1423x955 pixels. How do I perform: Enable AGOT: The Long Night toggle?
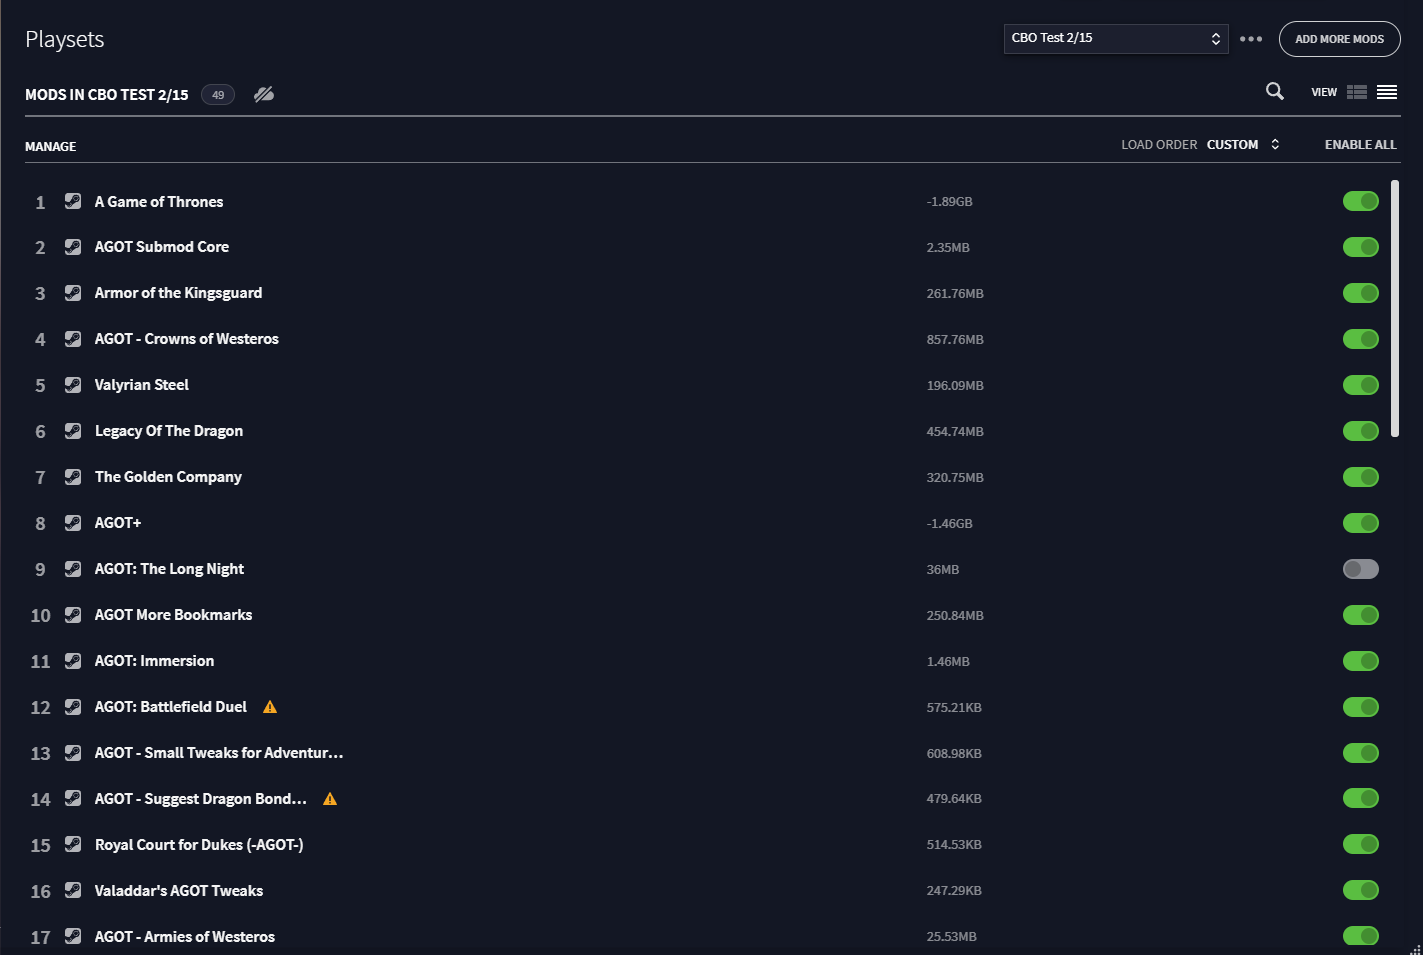1361,569
